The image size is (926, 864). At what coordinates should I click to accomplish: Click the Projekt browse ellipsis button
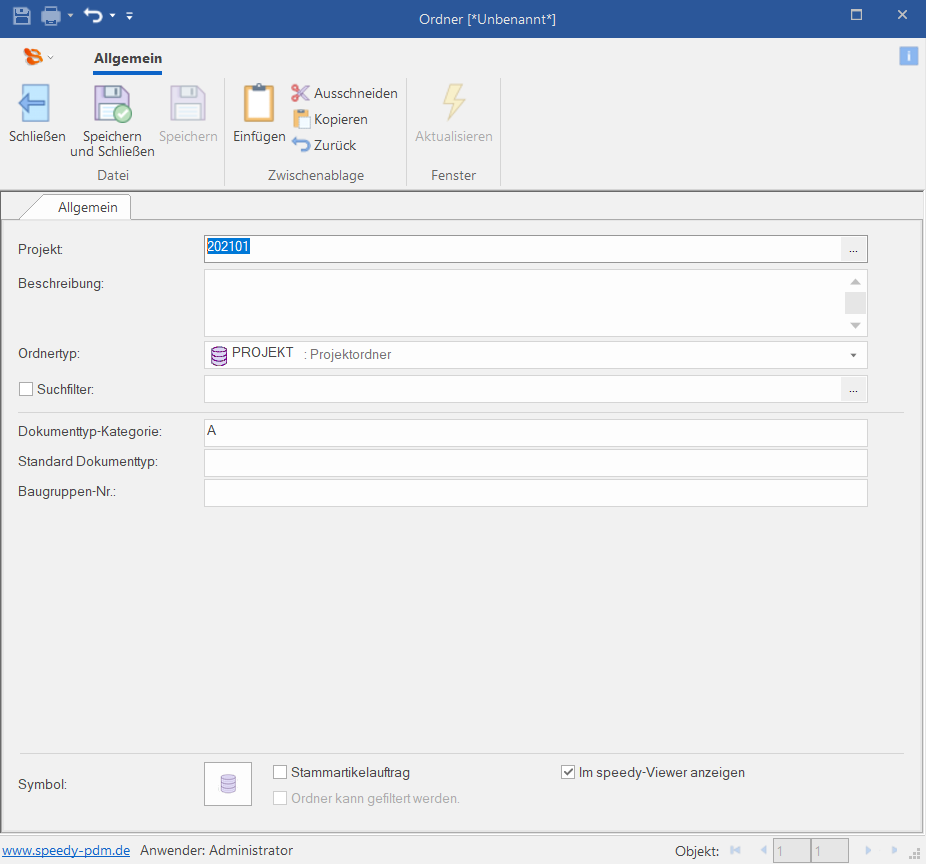tap(853, 248)
